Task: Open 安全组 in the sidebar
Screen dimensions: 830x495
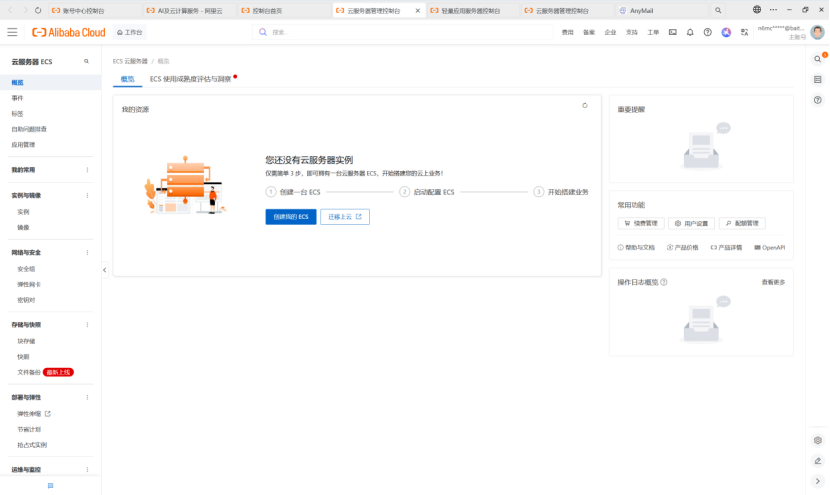Action: tap(26, 268)
